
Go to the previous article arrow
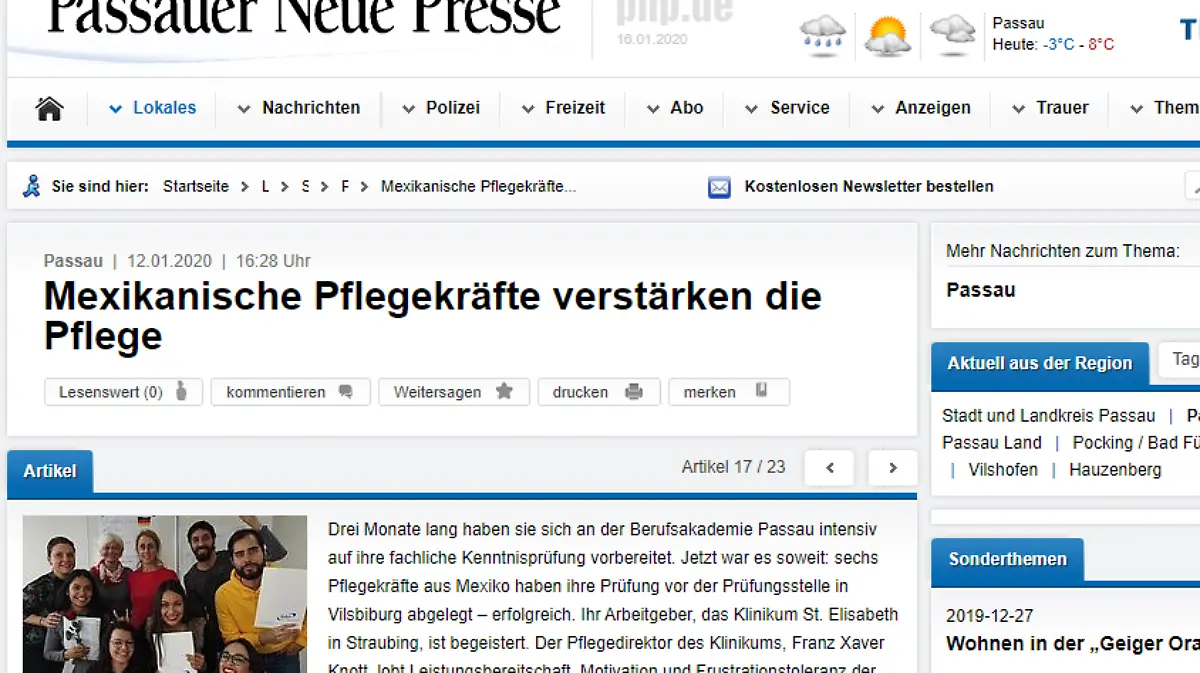coord(829,467)
